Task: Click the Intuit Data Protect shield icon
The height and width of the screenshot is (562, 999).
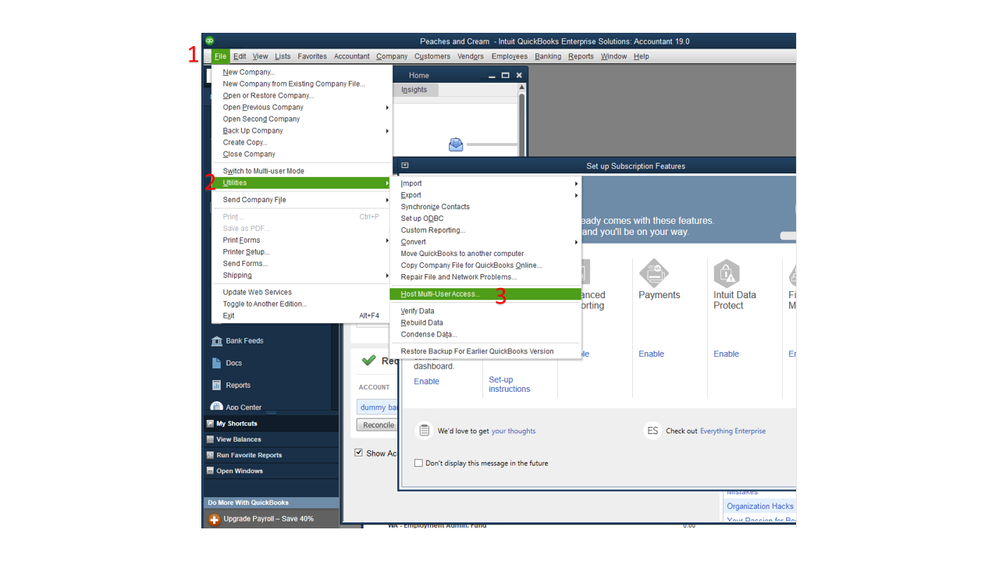Action: (726, 273)
